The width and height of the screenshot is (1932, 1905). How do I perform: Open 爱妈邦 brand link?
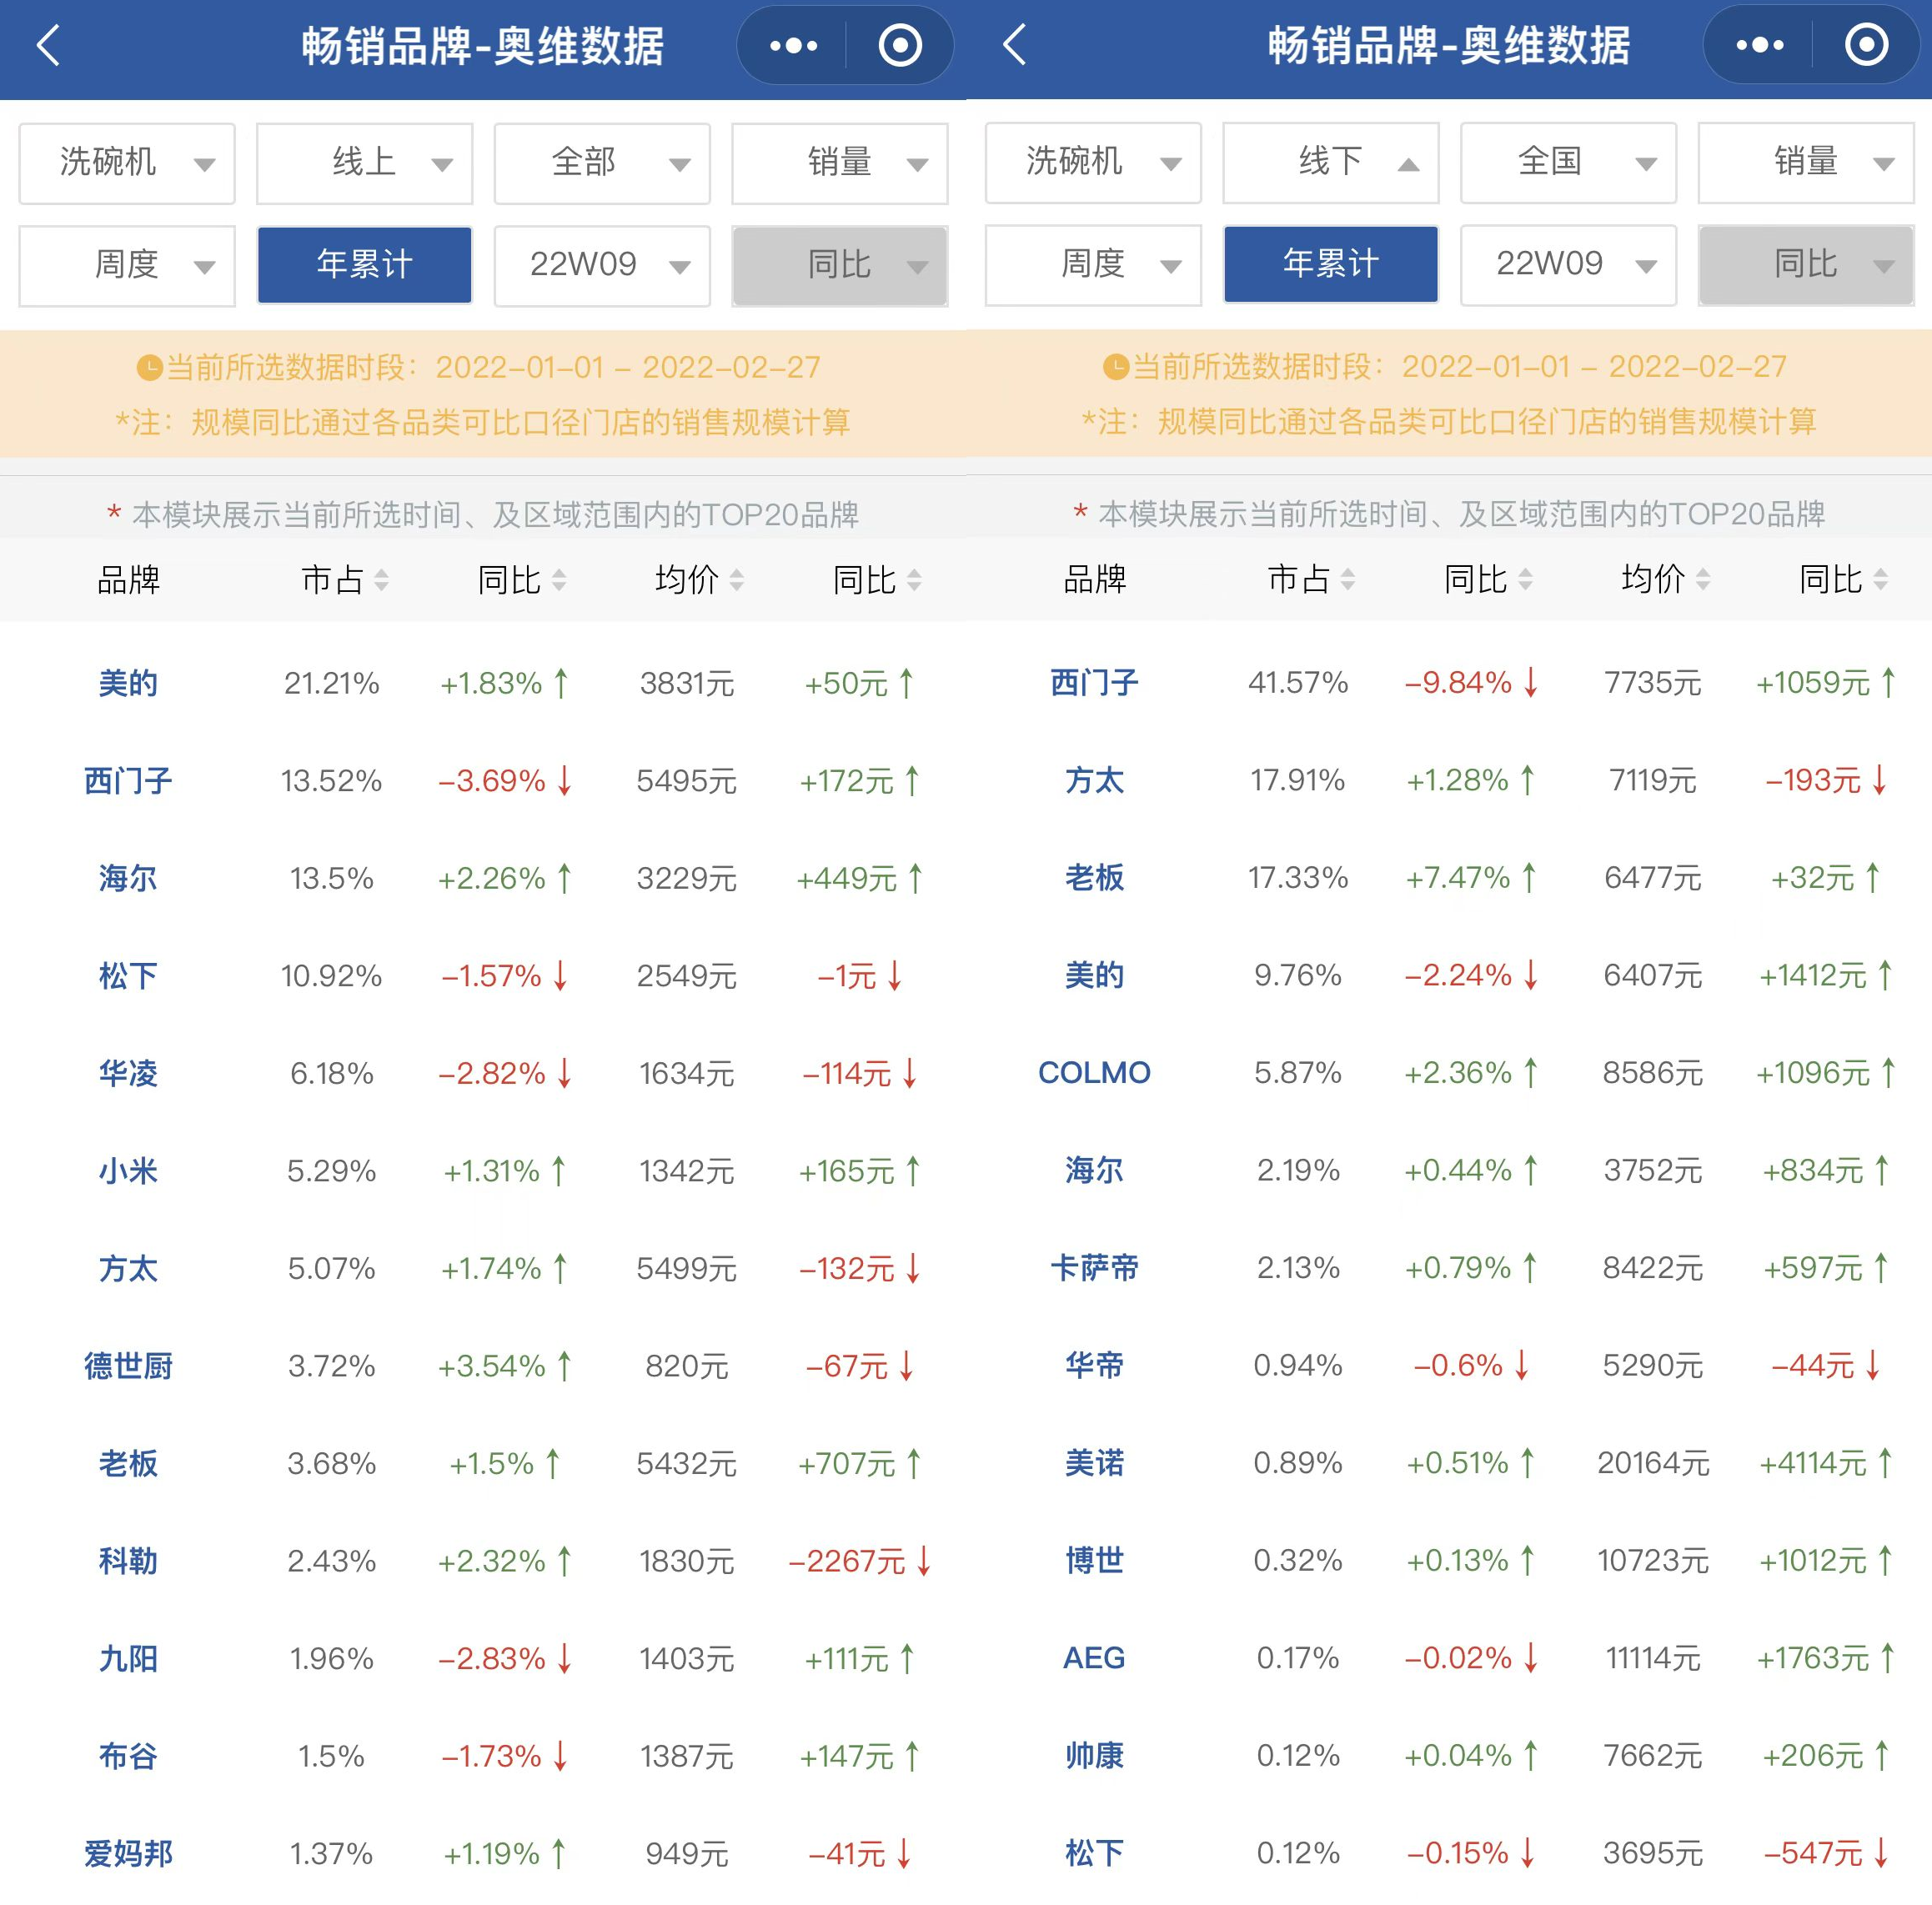(x=128, y=1854)
